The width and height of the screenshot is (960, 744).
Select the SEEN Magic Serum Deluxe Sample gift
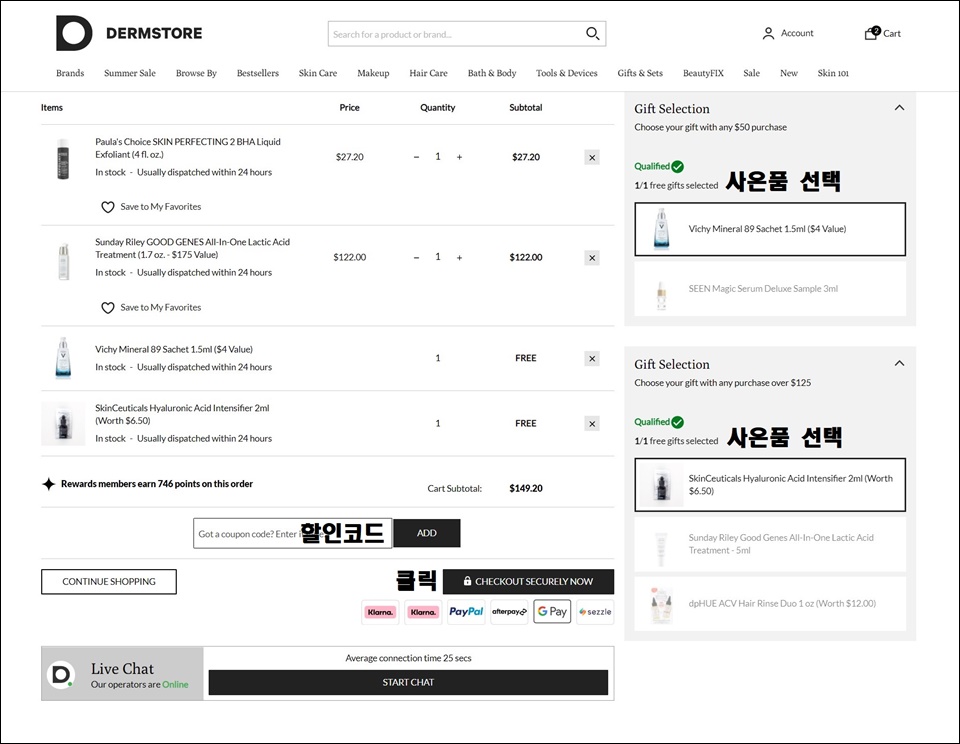[x=770, y=289]
